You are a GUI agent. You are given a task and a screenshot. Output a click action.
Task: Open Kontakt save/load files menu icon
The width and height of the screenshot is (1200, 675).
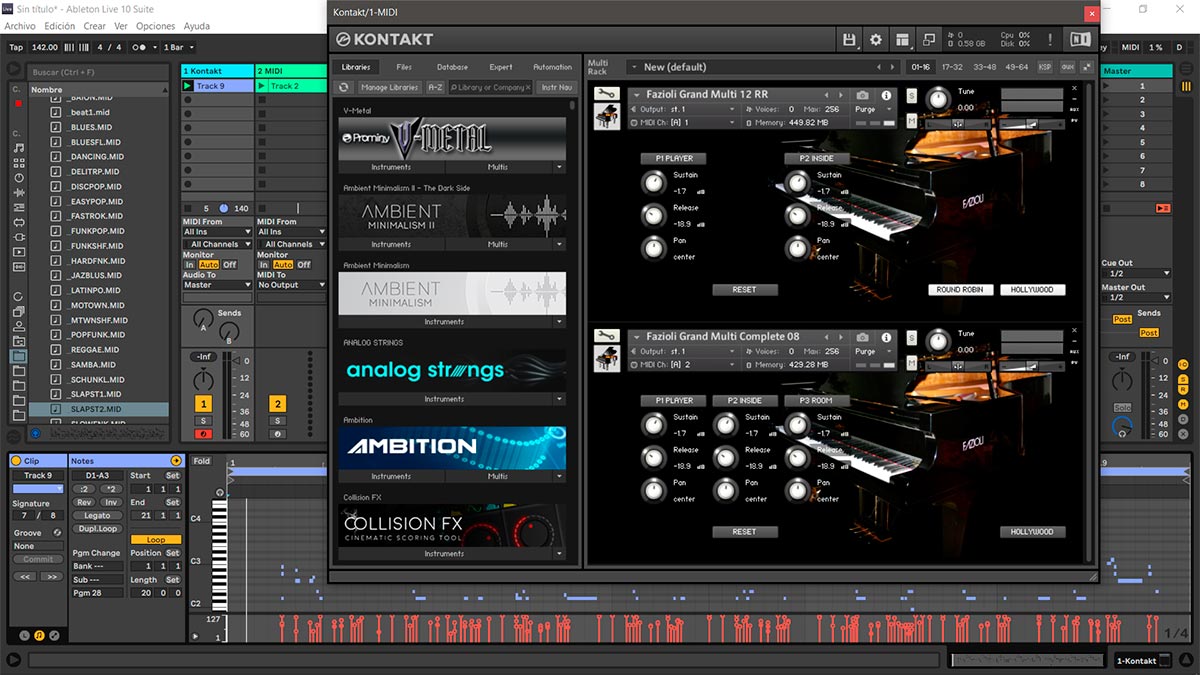coord(849,40)
